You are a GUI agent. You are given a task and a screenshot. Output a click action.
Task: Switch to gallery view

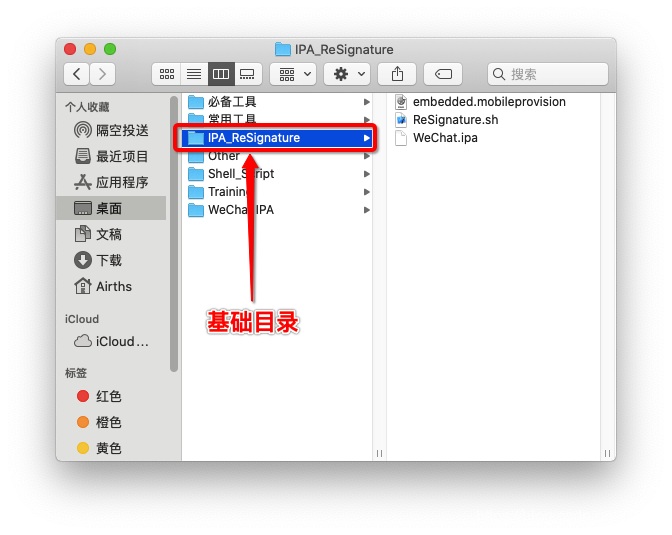point(247,74)
